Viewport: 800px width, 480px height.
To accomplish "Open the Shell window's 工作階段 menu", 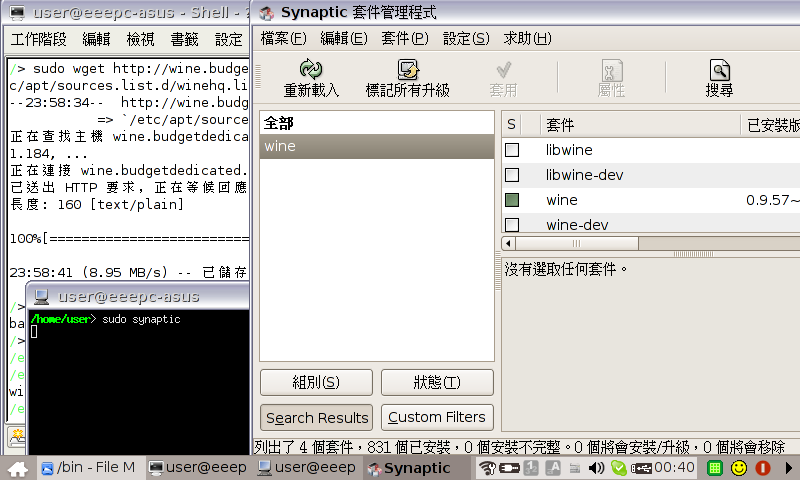I will click(x=39, y=39).
